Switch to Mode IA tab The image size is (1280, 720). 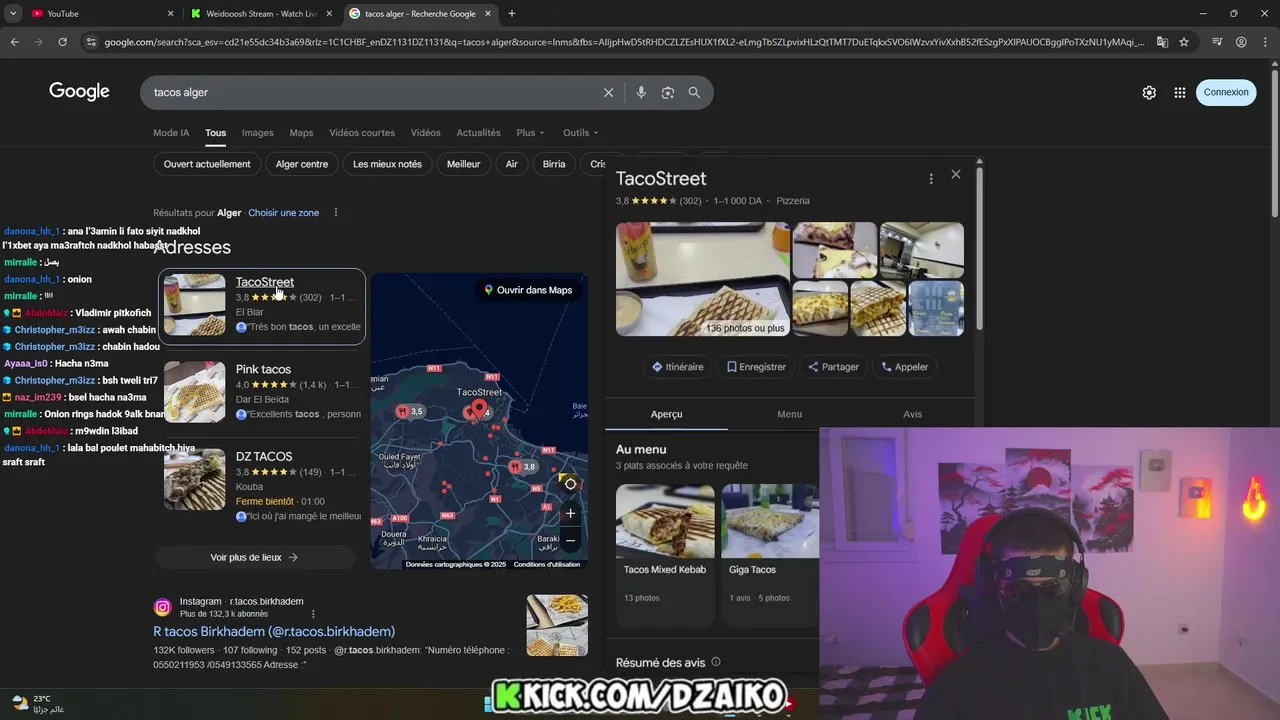(x=171, y=132)
